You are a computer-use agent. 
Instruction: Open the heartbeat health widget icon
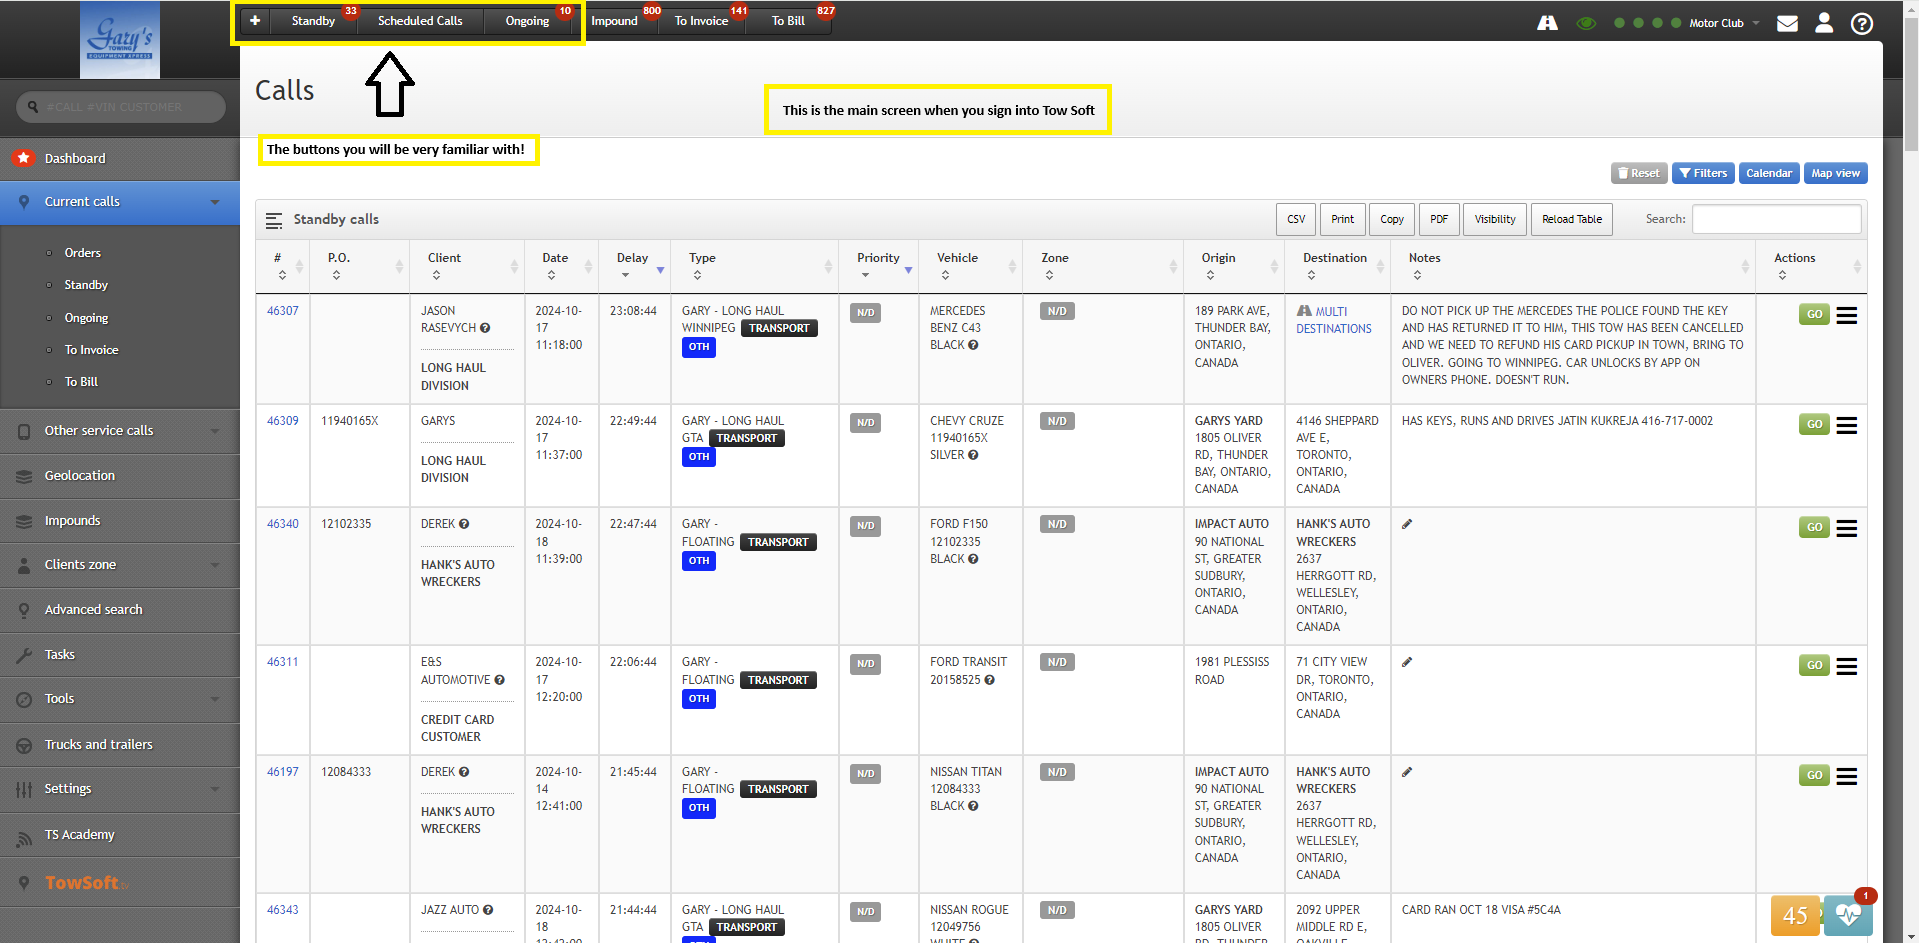[x=1848, y=915]
